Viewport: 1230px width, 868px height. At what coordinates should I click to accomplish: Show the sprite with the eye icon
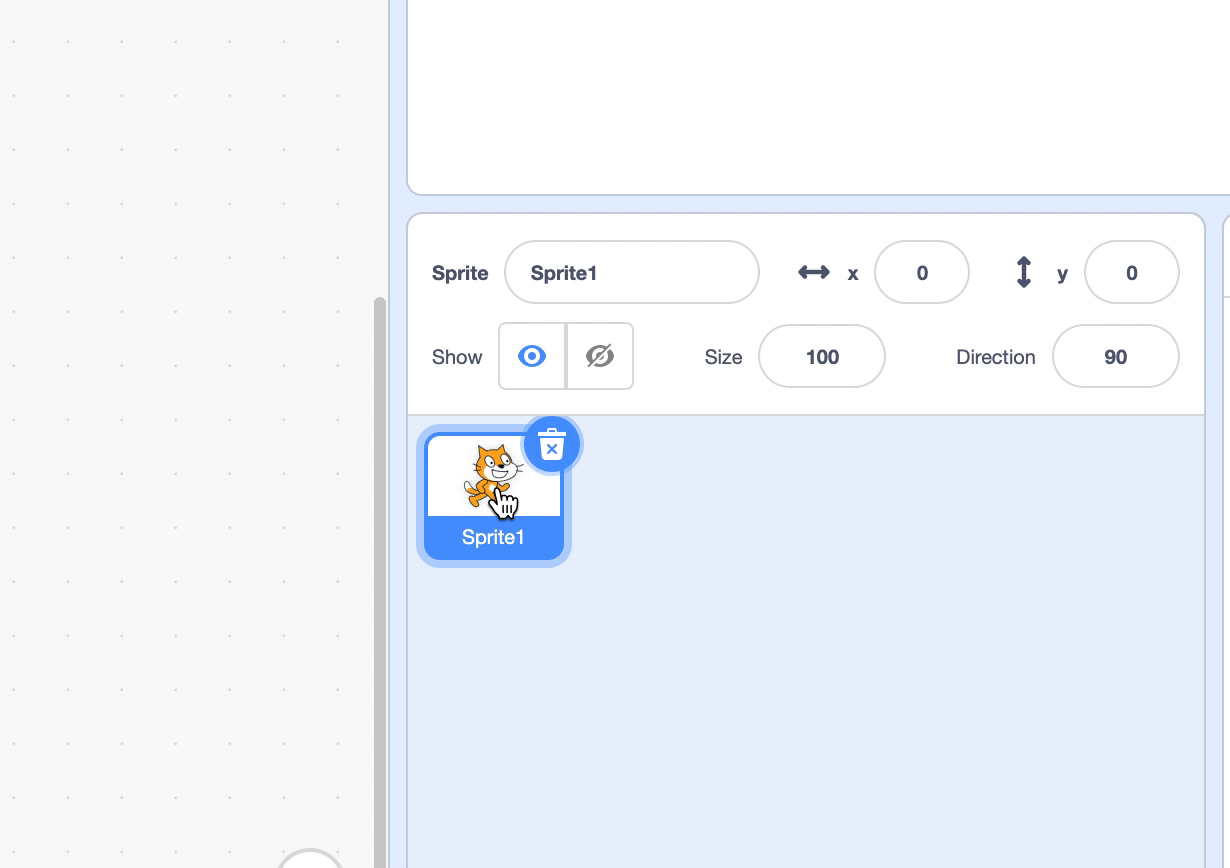pyautogui.click(x=532, y=356)
